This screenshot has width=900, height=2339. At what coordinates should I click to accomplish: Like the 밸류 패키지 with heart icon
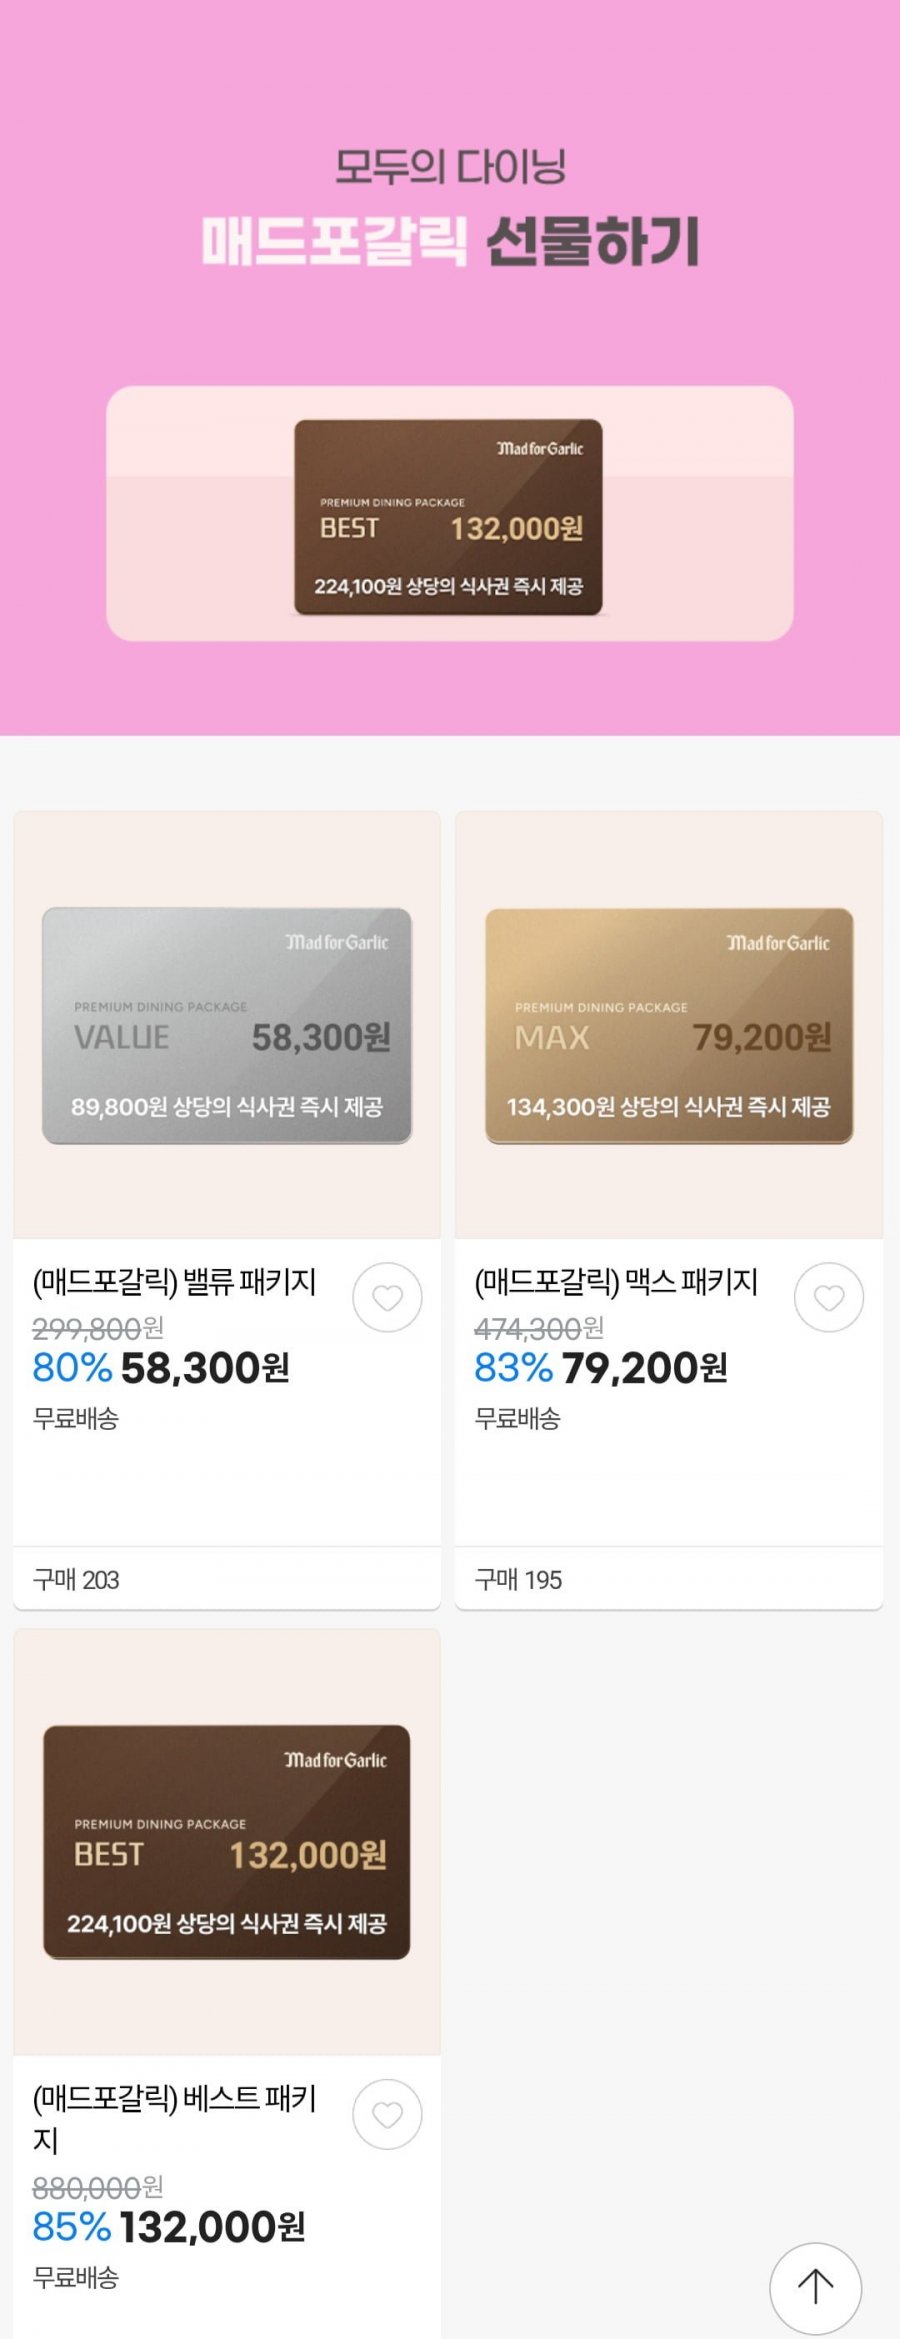[x=387, y=1297]
